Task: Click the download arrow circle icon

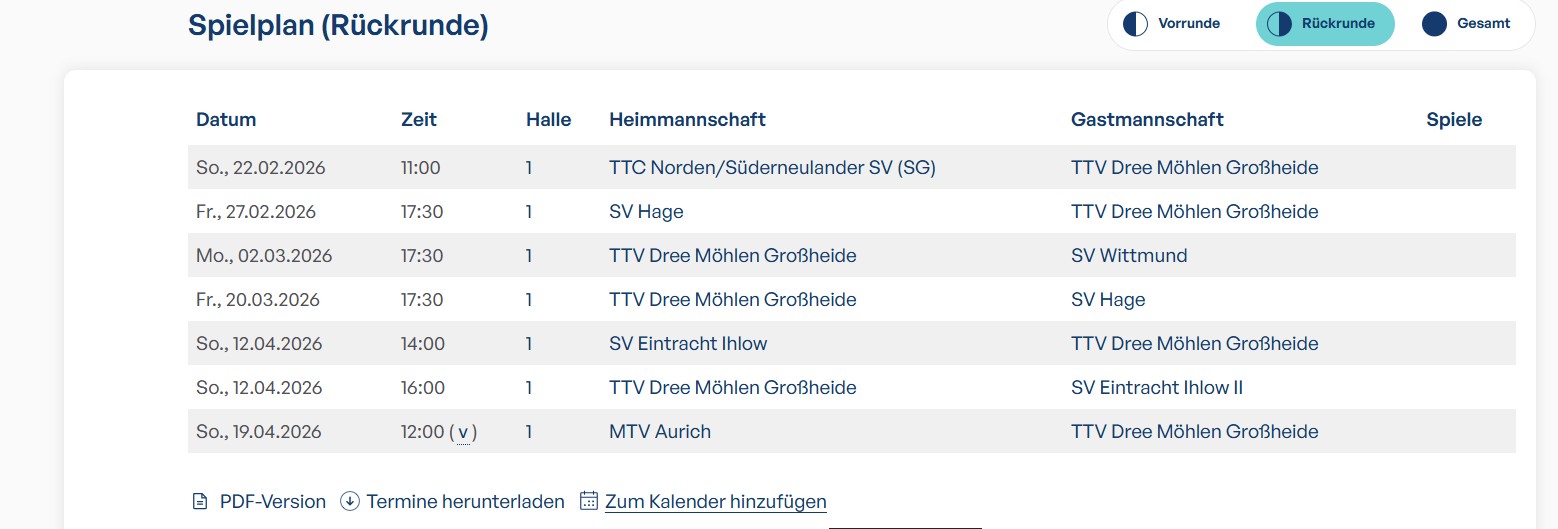Action: [350, 501]
